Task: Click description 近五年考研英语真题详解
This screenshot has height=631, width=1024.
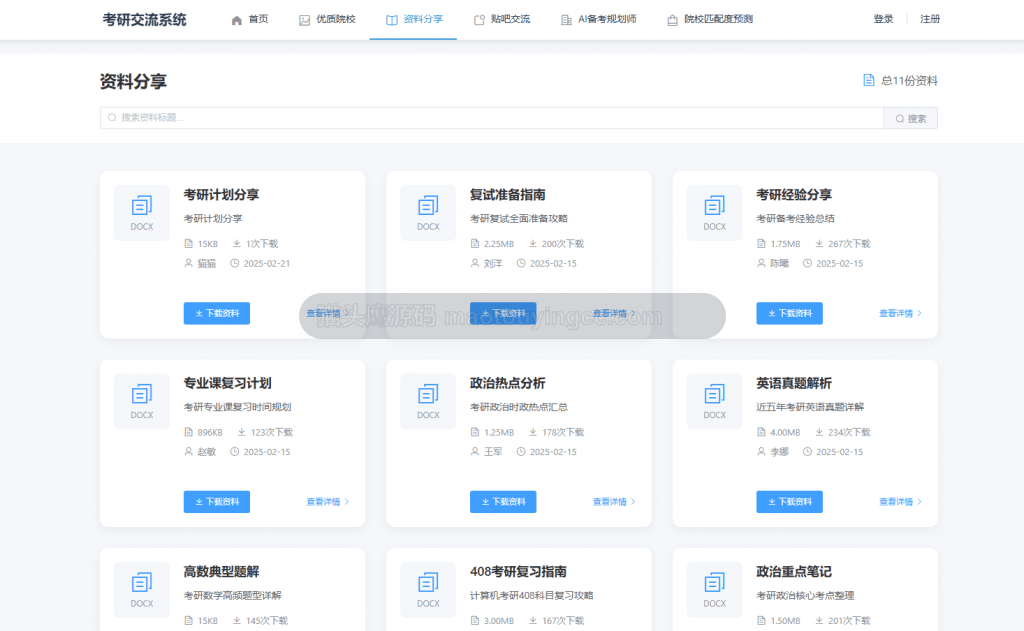Action: (810, 407)
